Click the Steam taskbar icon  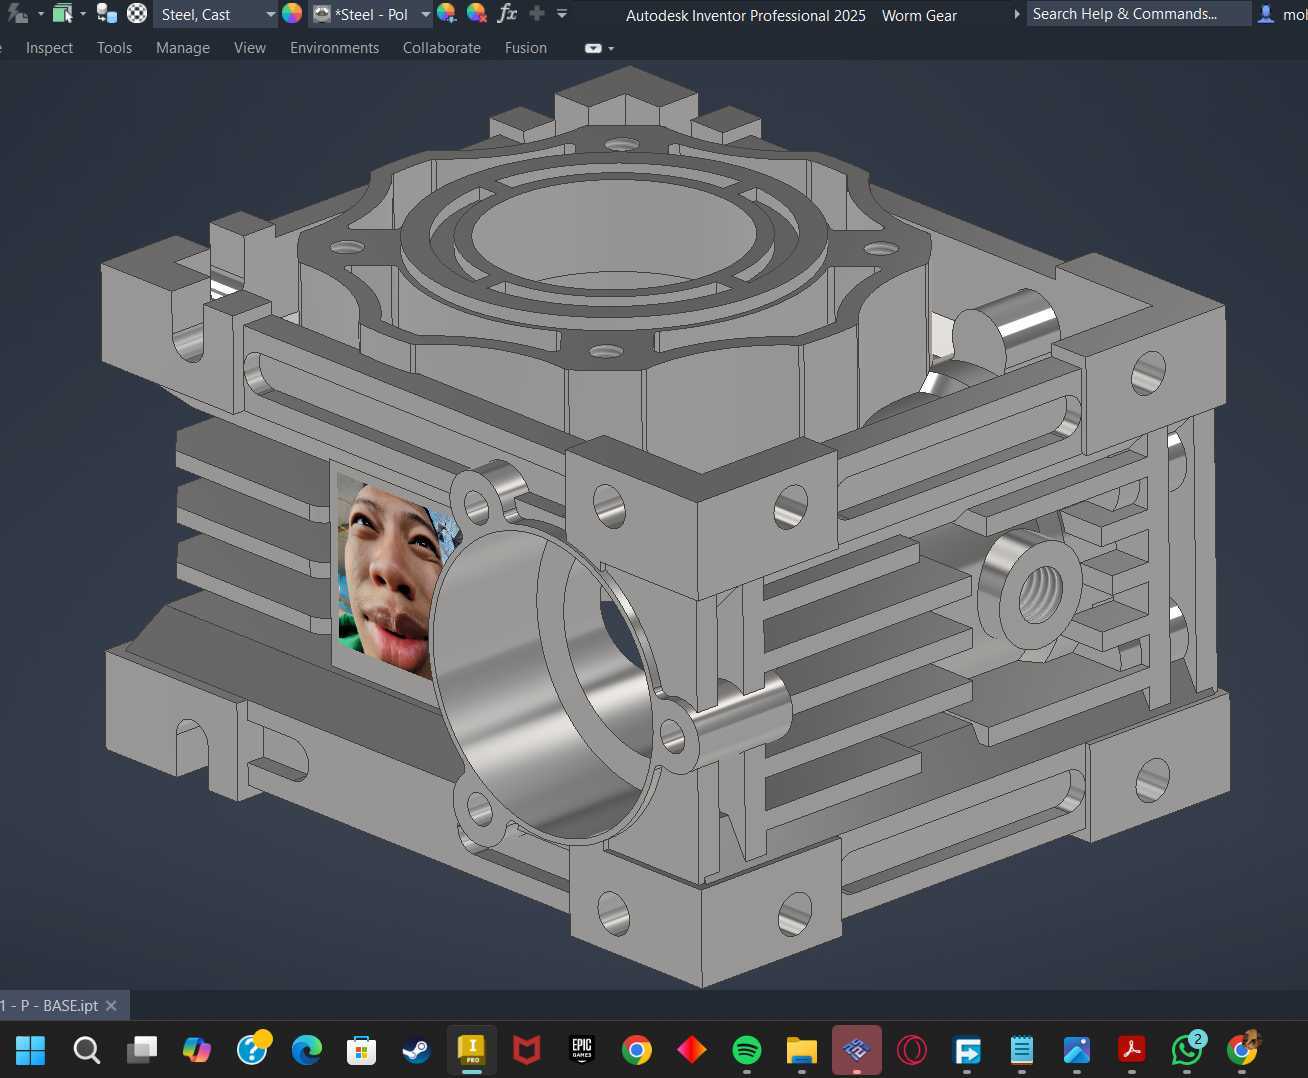[x=416, y=1050]
